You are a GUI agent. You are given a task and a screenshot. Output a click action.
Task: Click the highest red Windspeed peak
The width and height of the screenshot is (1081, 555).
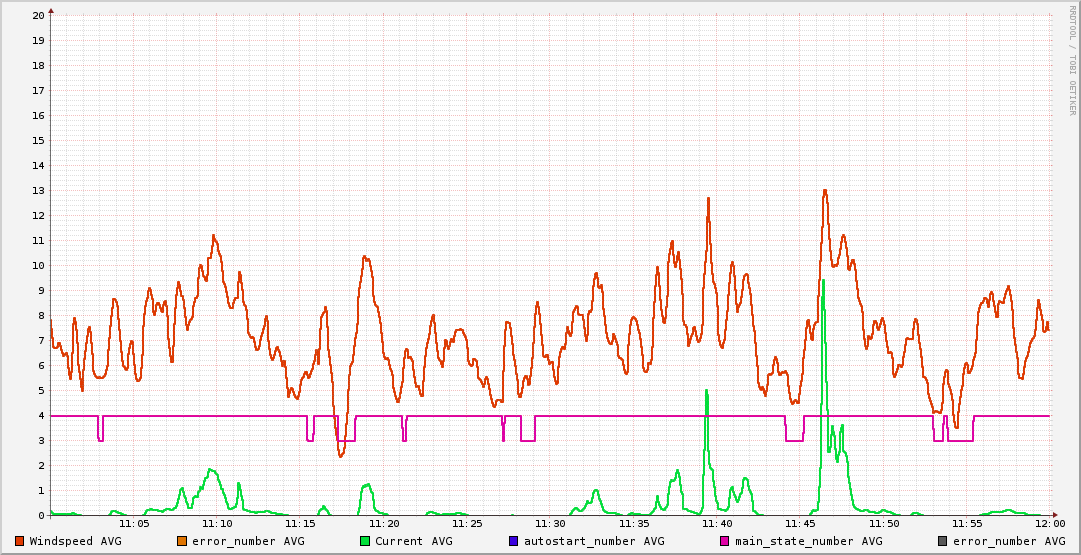[825, 190]
